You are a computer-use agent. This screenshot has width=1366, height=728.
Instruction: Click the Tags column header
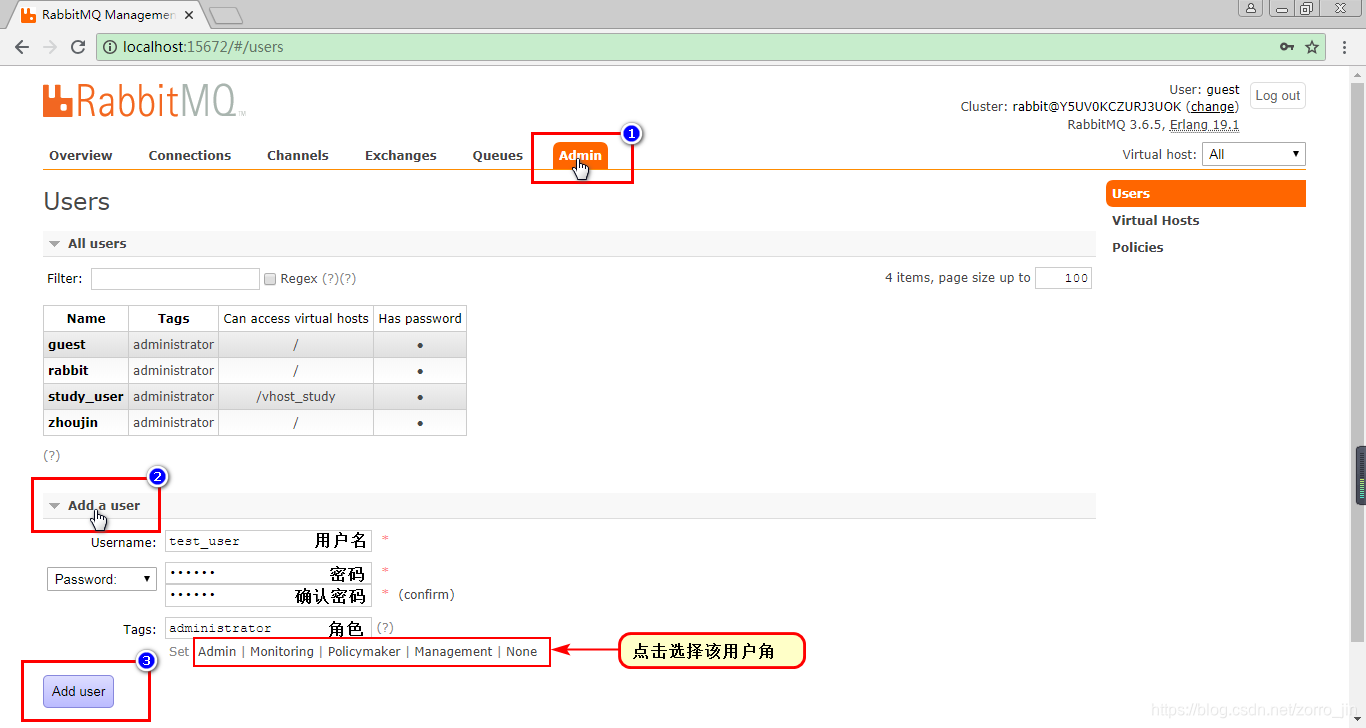point(174,319)
